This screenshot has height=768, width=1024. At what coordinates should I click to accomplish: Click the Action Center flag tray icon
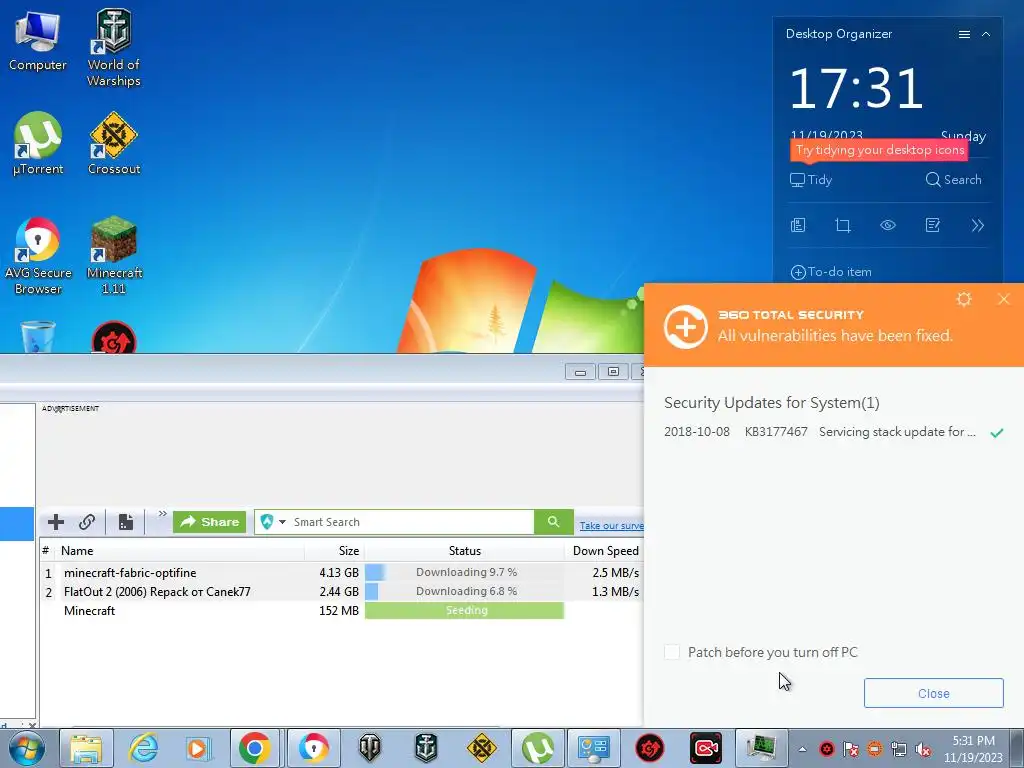pyautogui.click(x=851, y=749)
